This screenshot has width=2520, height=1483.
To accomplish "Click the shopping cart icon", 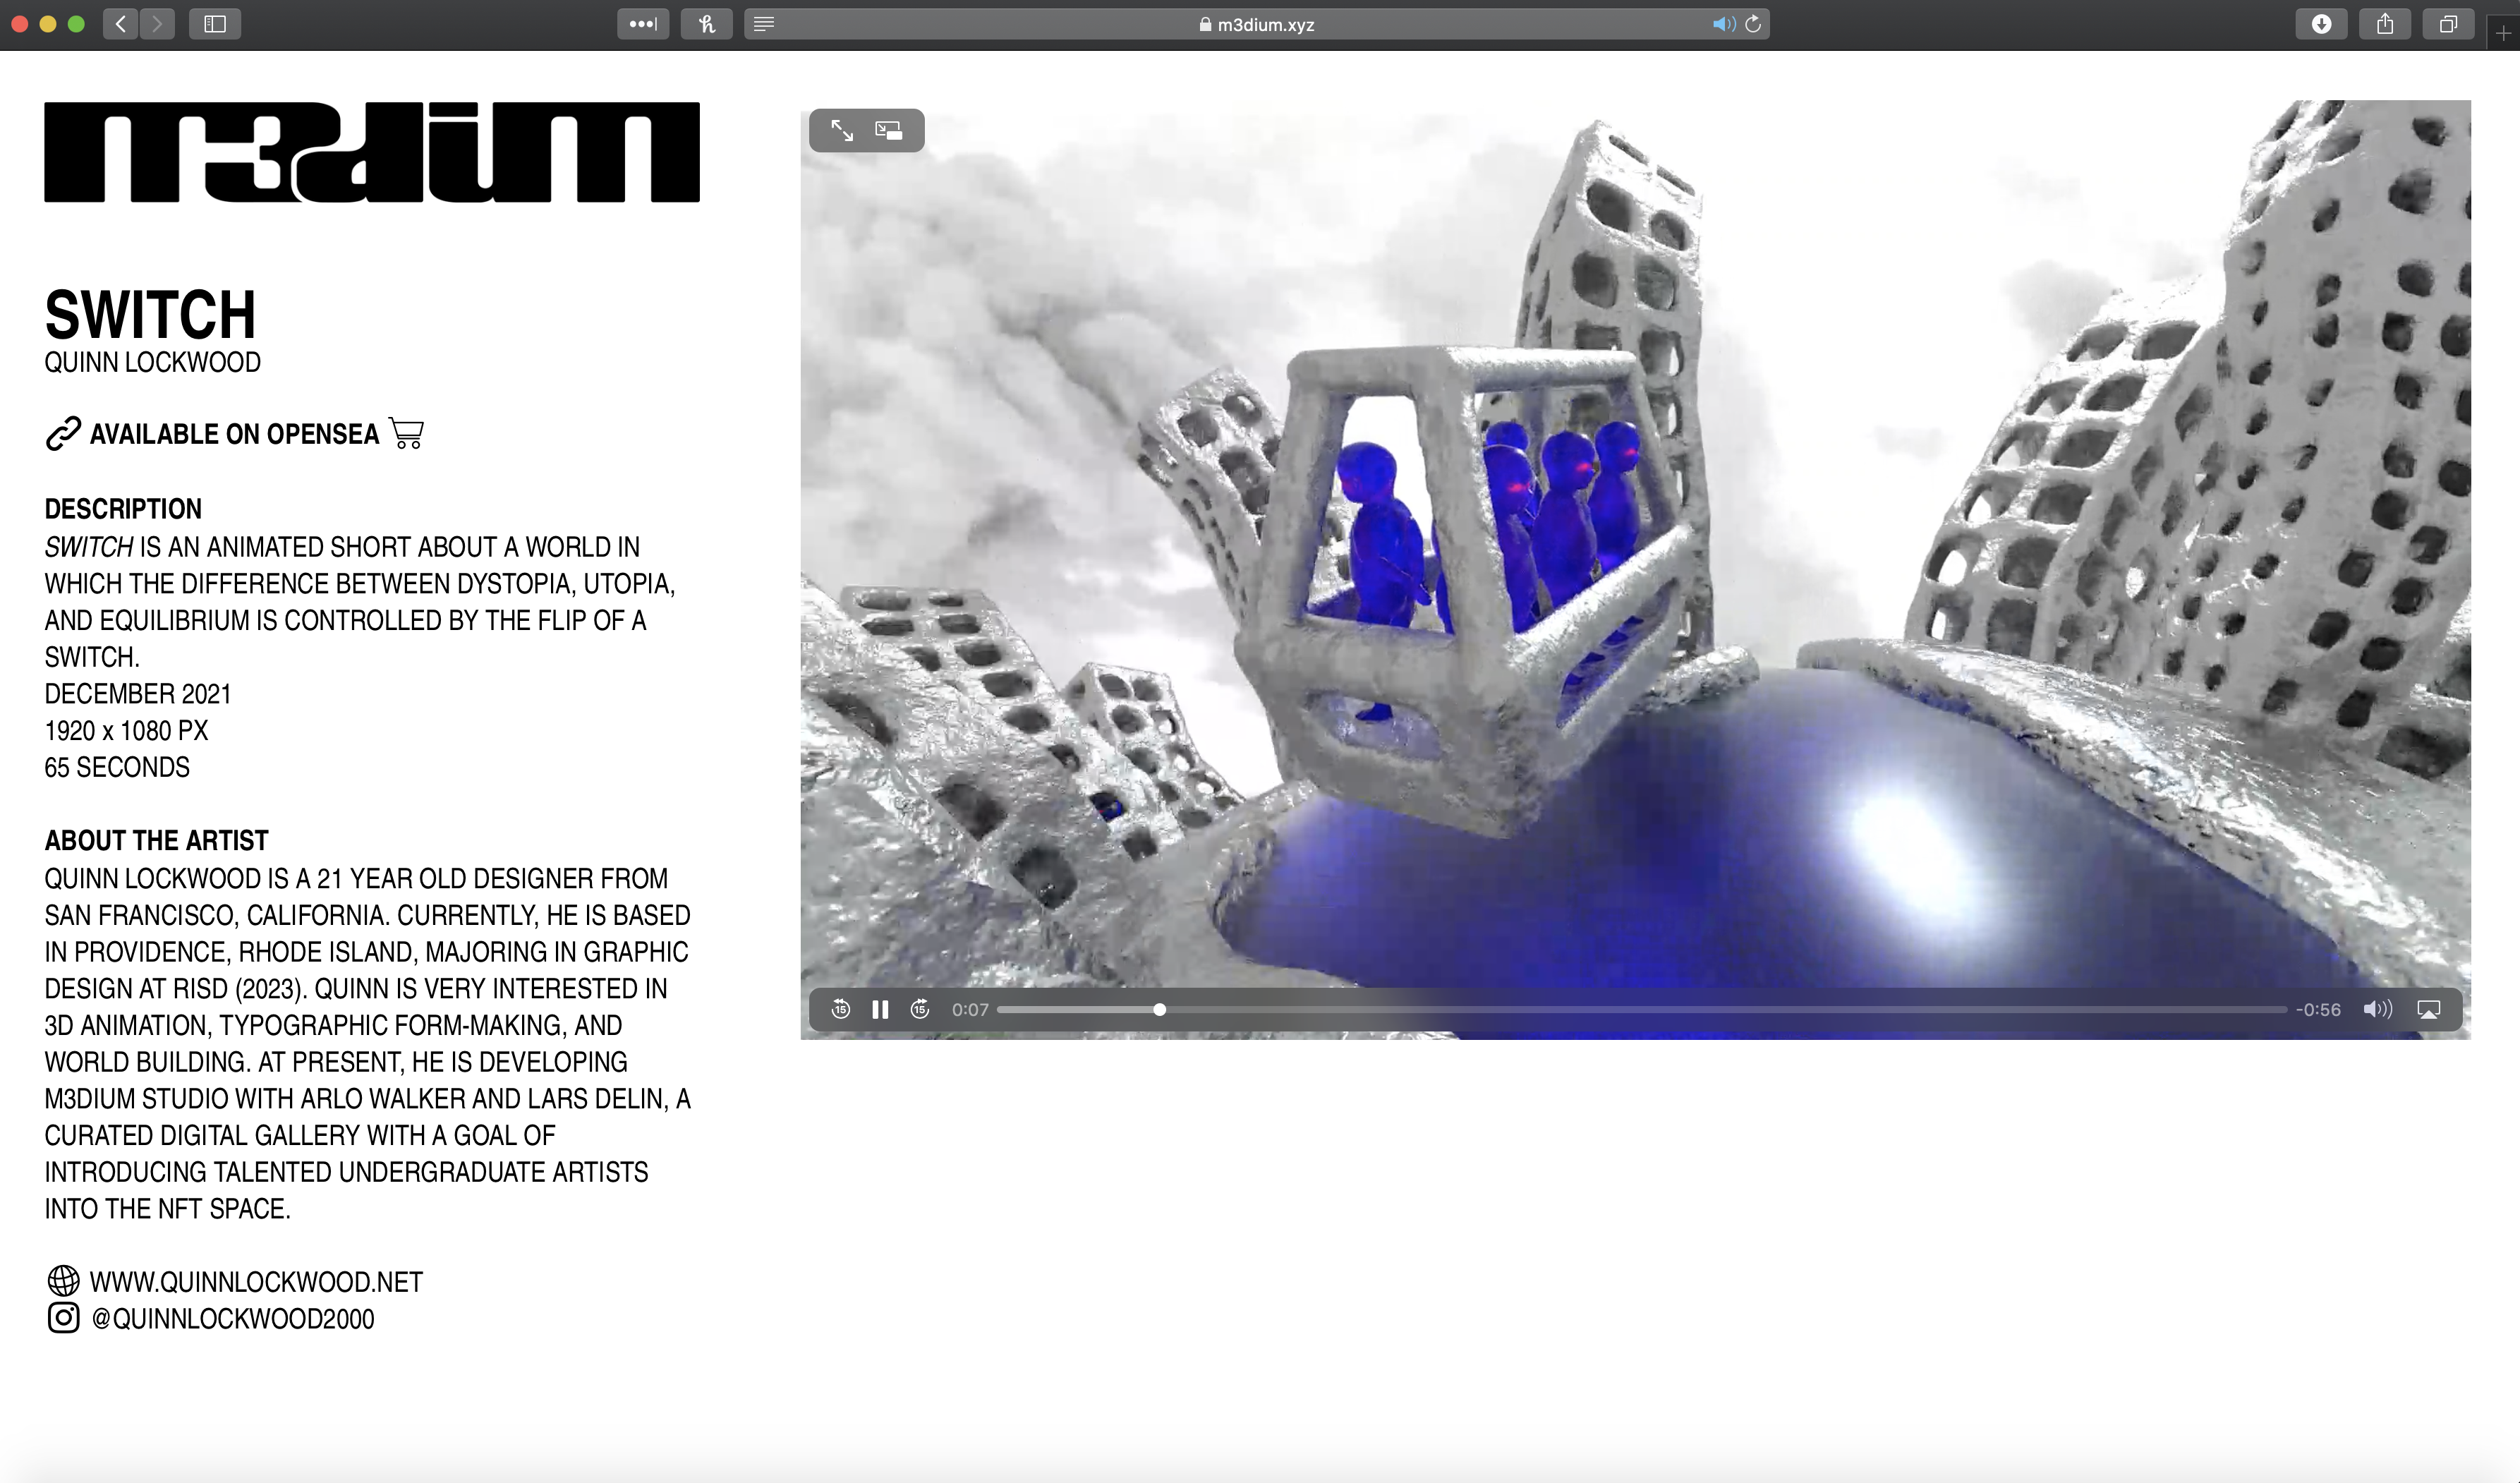I will (x=406, y=433).
